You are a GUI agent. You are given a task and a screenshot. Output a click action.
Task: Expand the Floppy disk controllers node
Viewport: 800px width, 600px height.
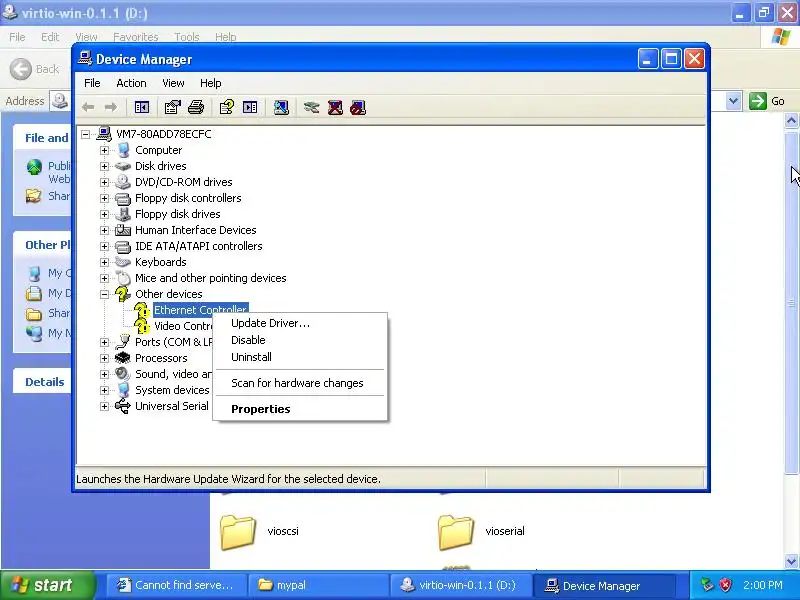pos(105,198)
